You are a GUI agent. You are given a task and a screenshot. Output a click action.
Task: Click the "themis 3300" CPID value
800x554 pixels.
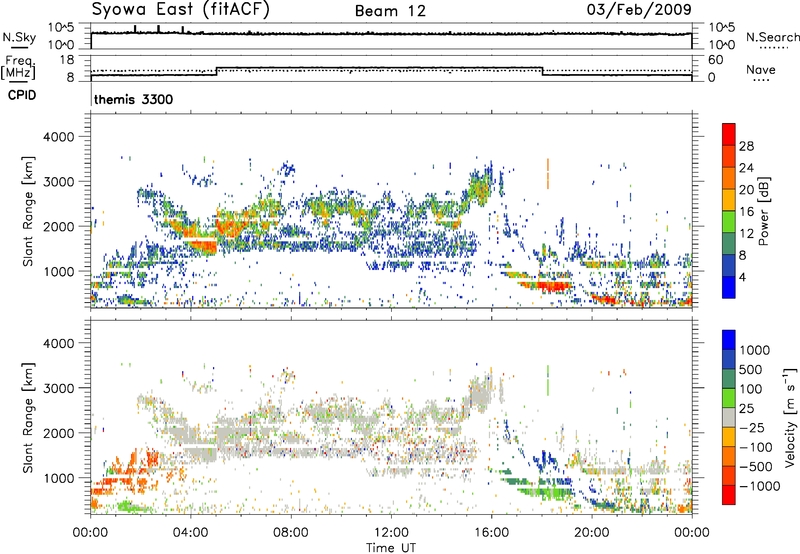click(x=134, y=99)
